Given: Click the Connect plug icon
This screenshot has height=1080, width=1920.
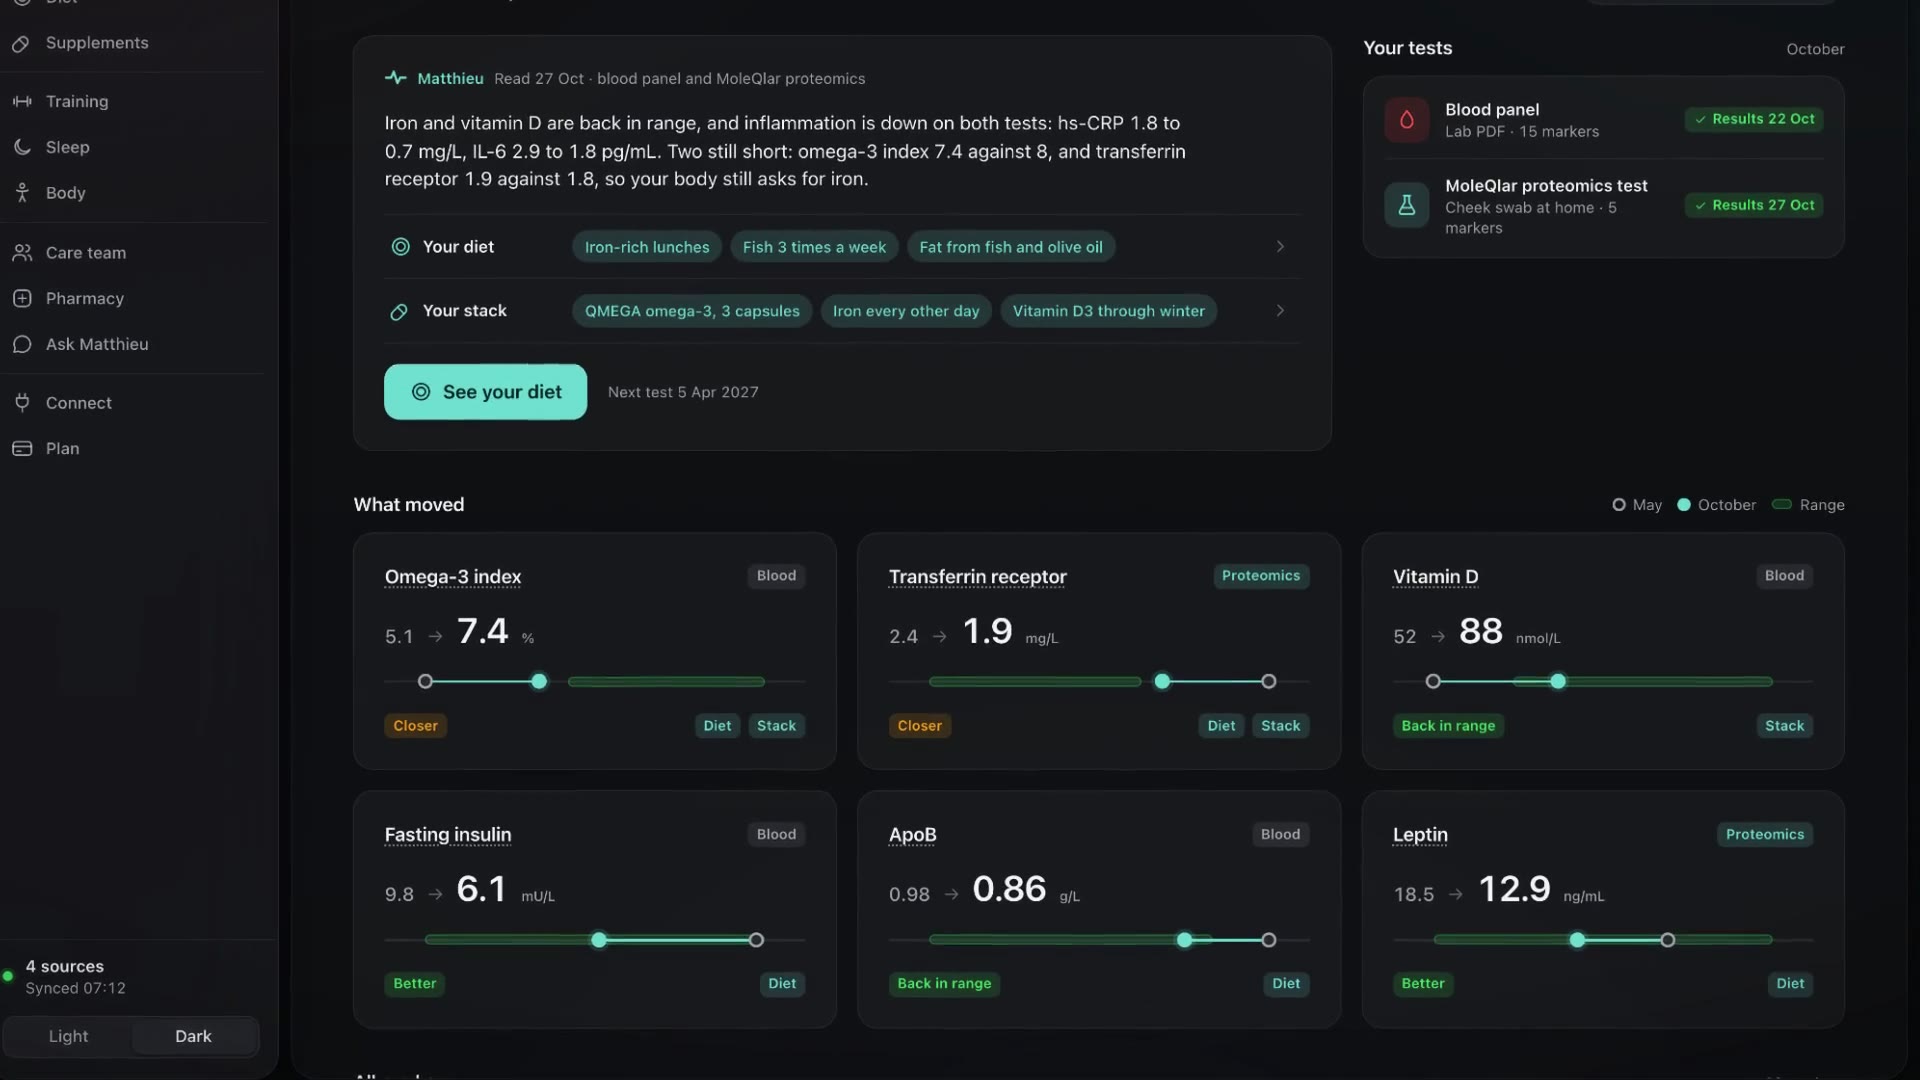Looking at the screenshot, I should 22,403.
